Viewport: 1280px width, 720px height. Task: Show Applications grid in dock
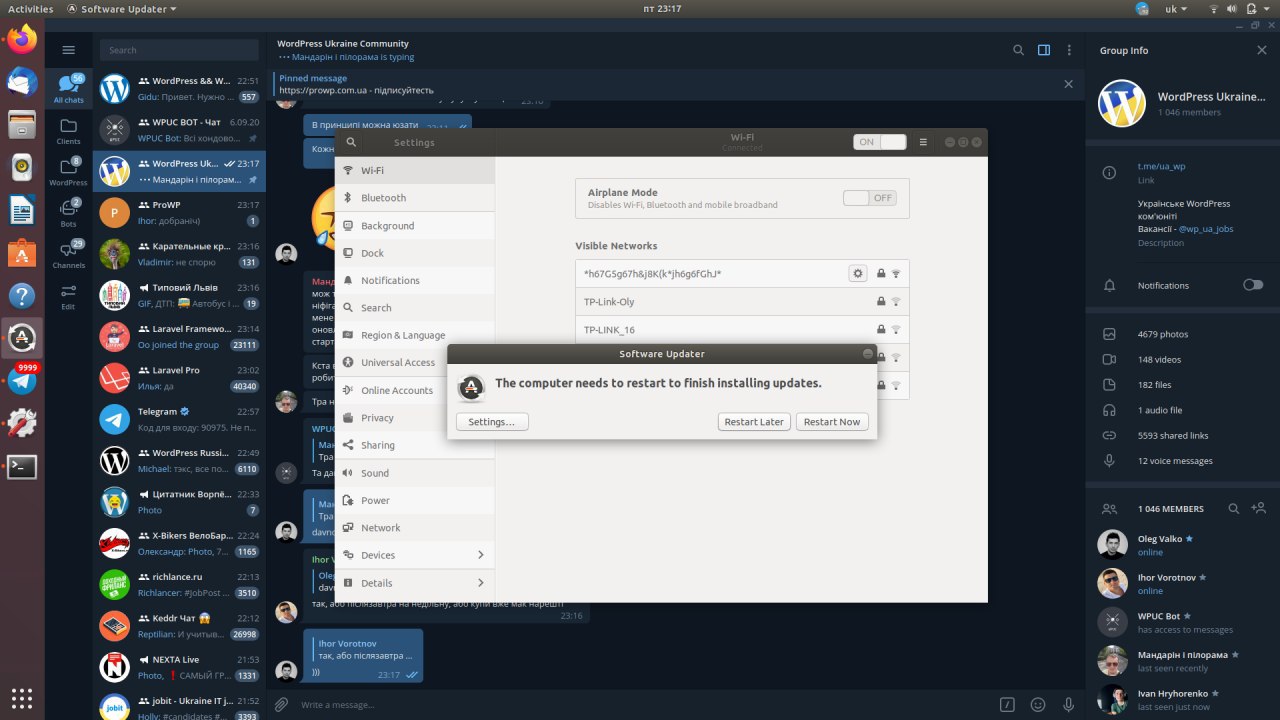[22, 698]
